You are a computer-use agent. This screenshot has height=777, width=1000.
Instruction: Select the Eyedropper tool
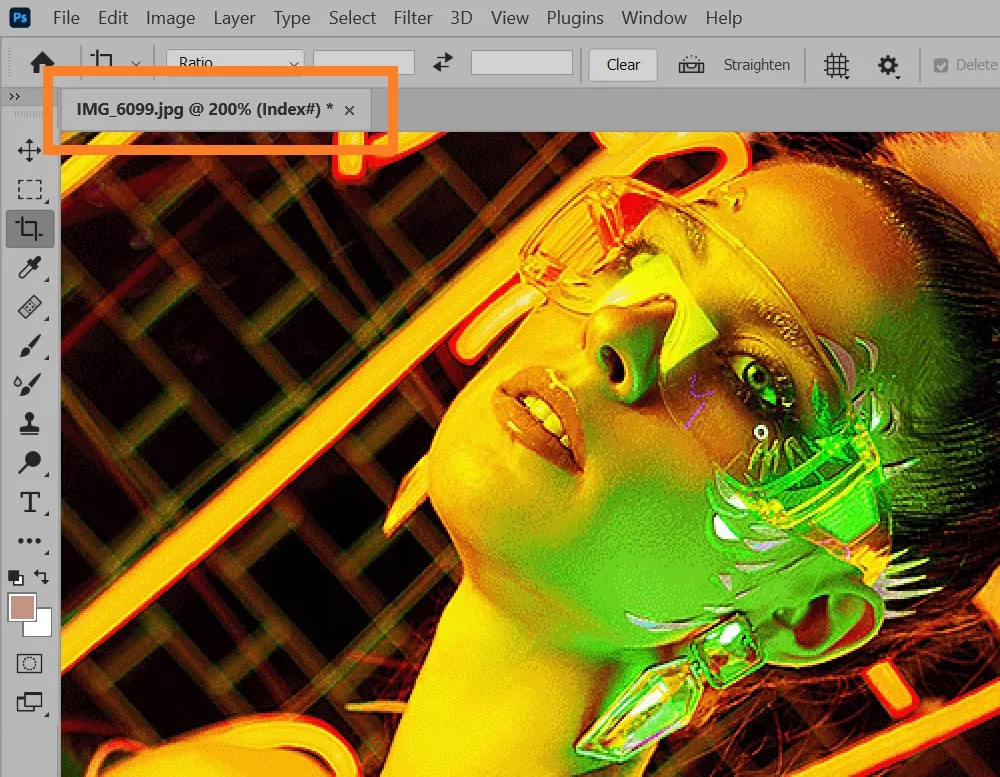pyautogui.click(x=29, y=267)
